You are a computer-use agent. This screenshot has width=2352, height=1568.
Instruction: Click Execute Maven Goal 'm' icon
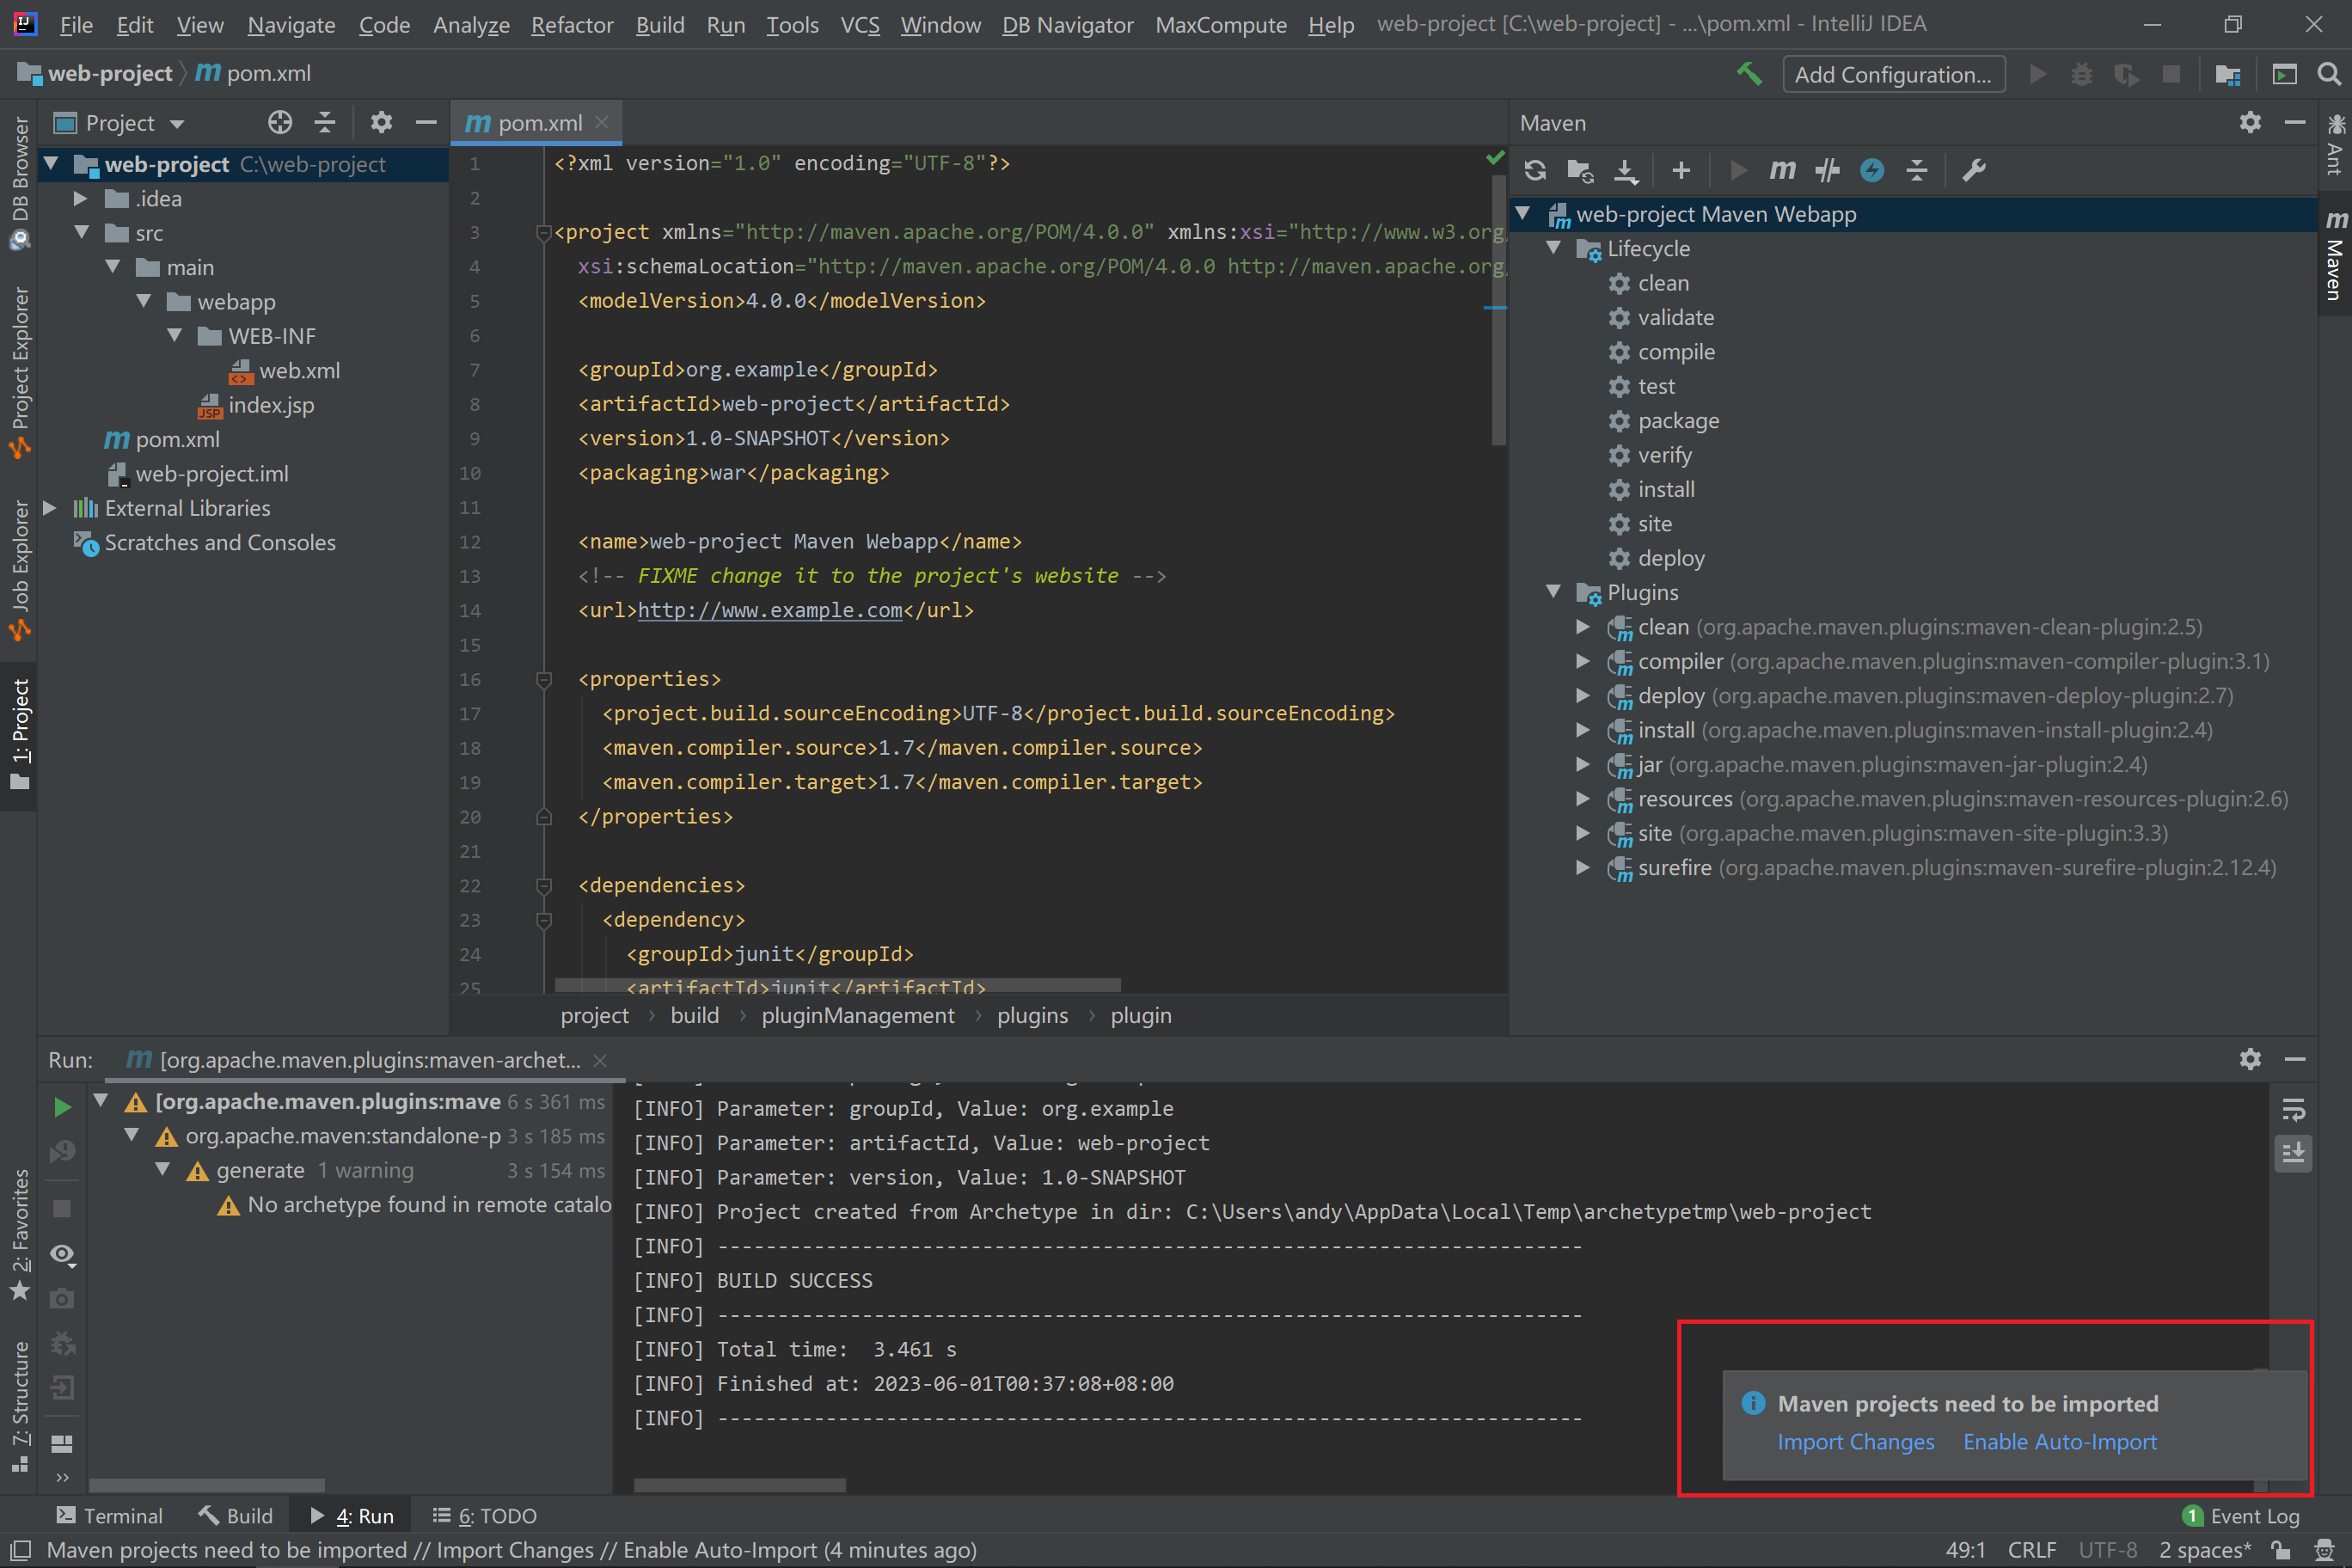1781,170
